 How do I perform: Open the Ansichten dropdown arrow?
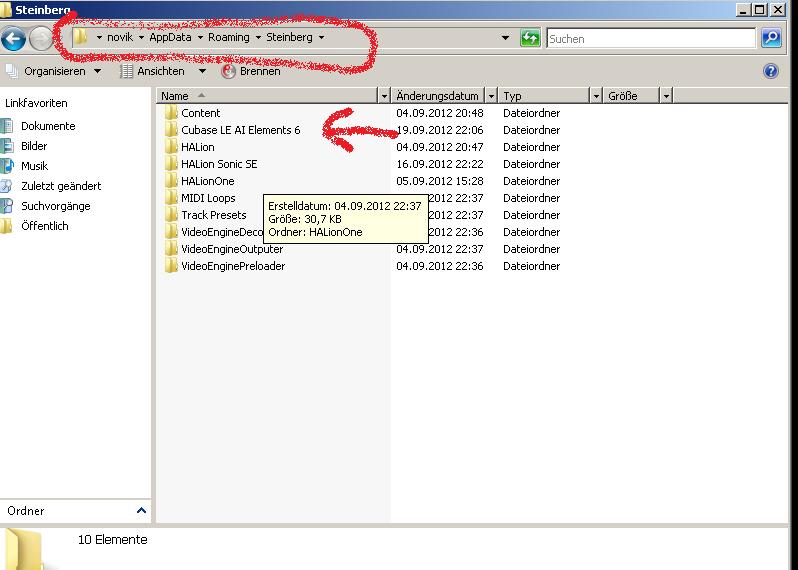pyautogui.click(x=202, y=71)
